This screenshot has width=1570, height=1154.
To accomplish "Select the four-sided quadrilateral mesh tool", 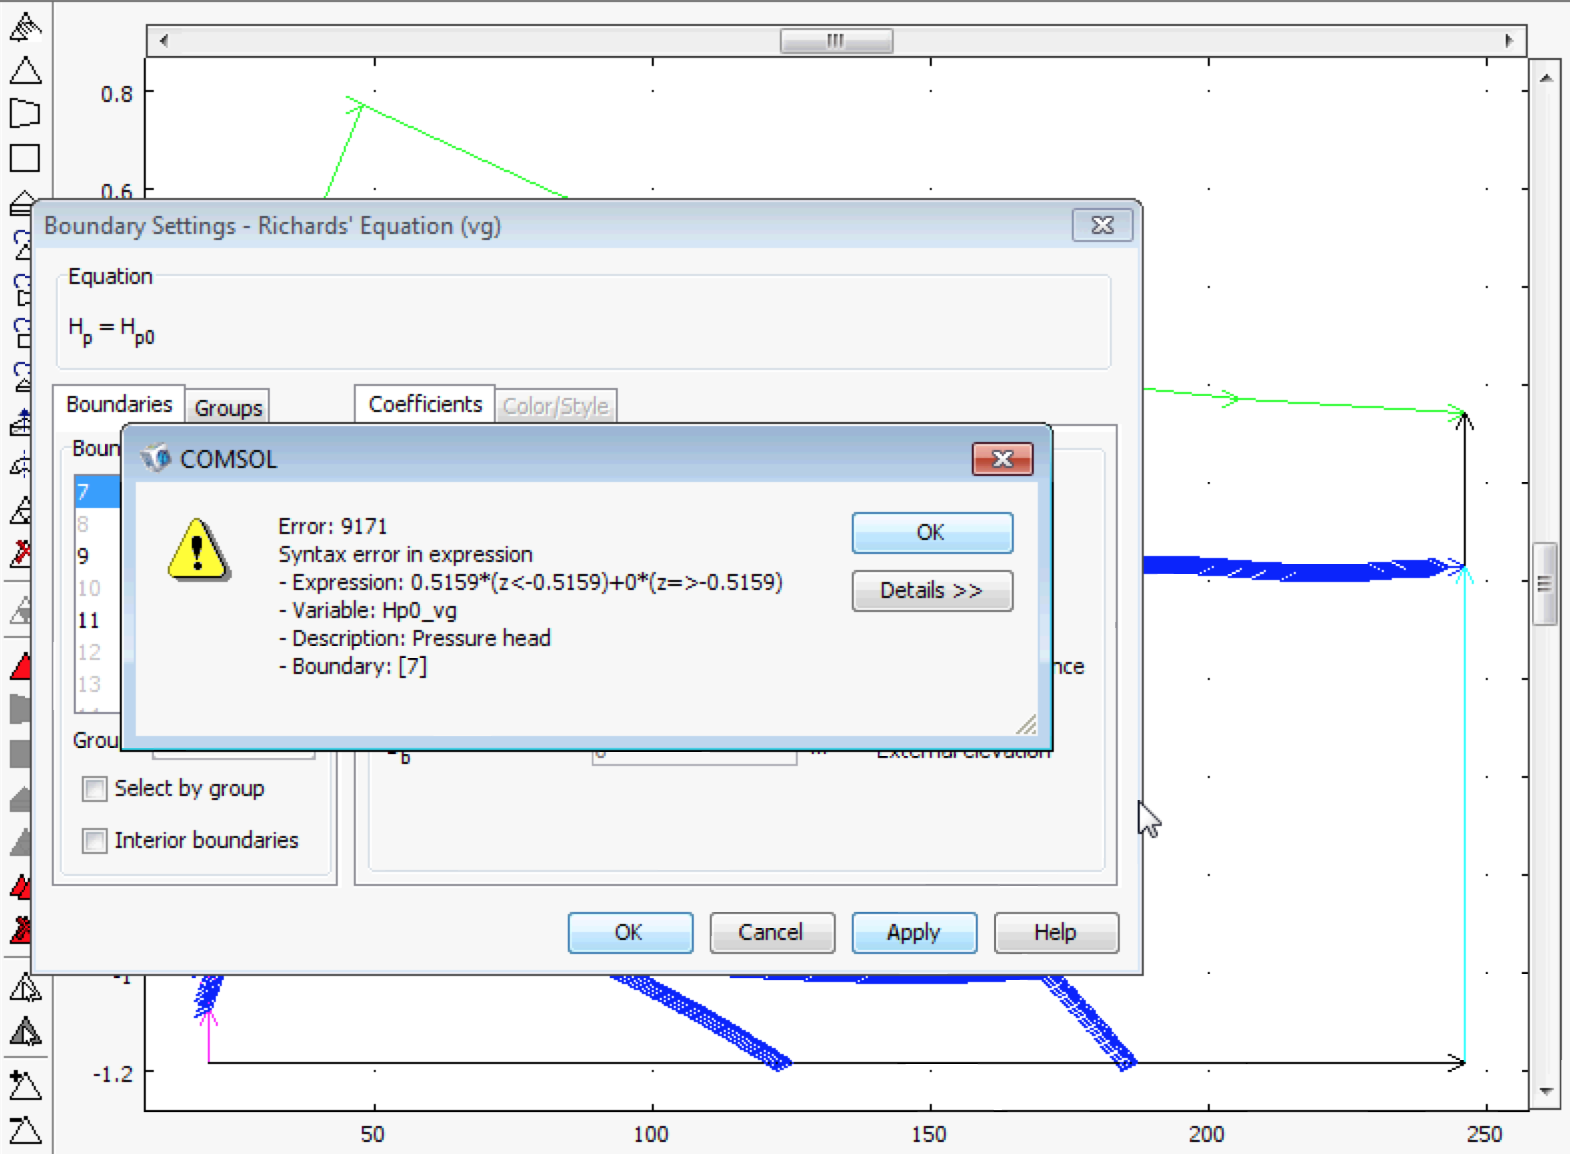I will [x=25, y=114].
